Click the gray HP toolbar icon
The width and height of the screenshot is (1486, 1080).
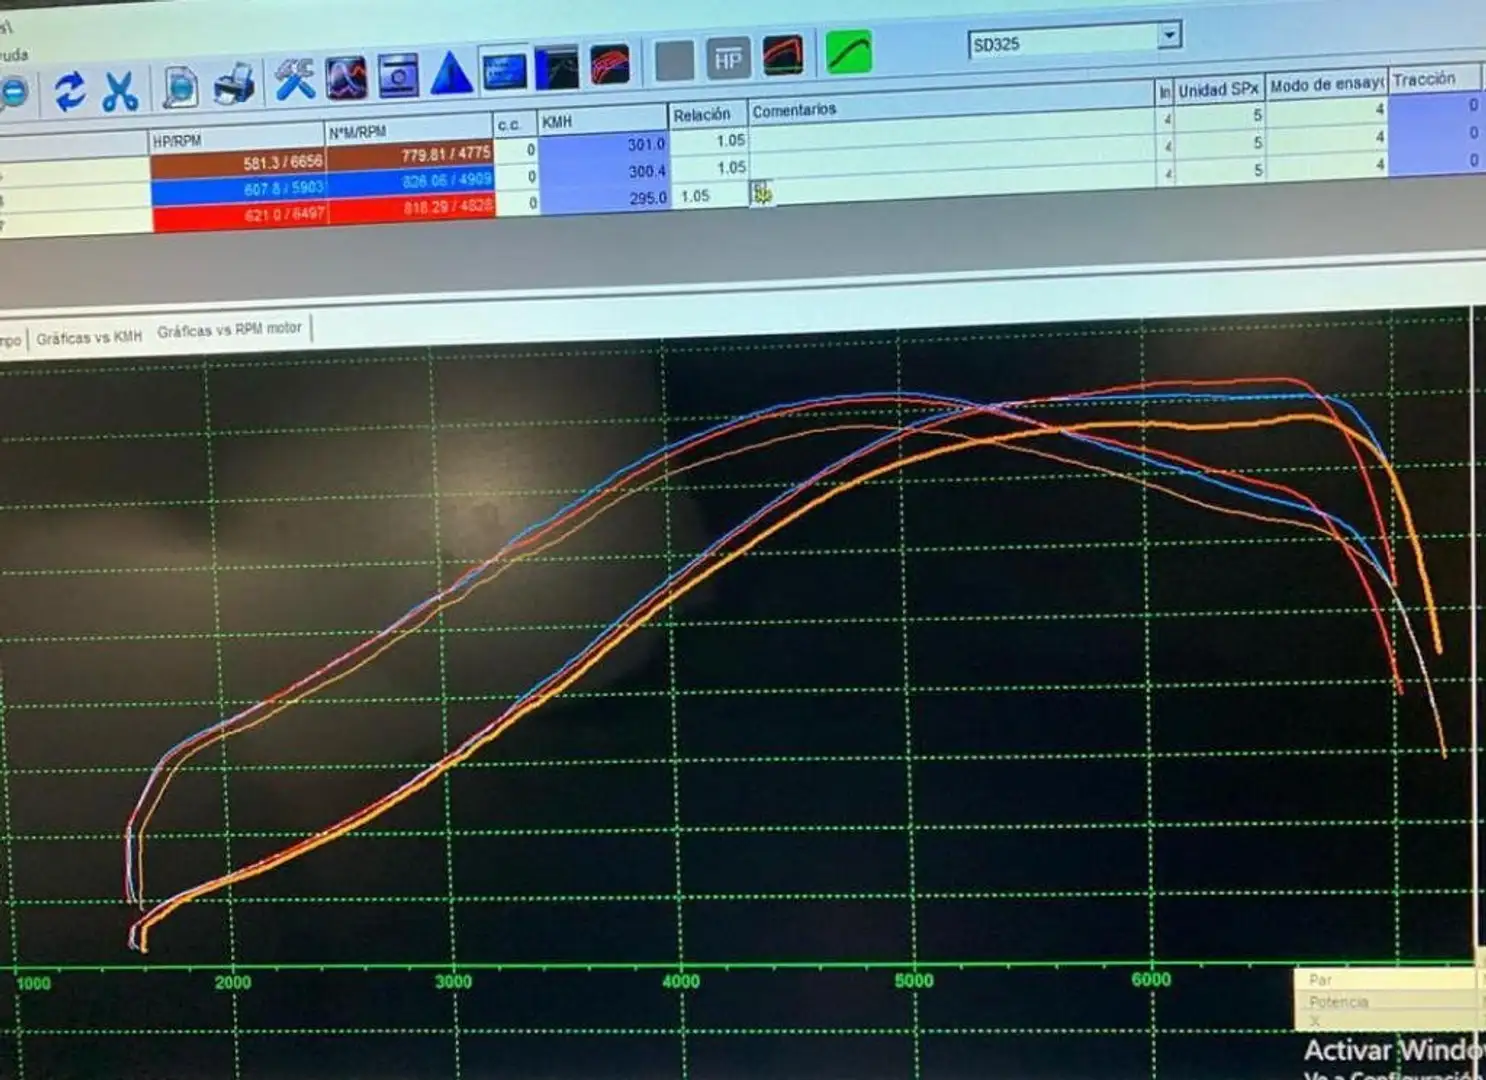click(727, 60)
